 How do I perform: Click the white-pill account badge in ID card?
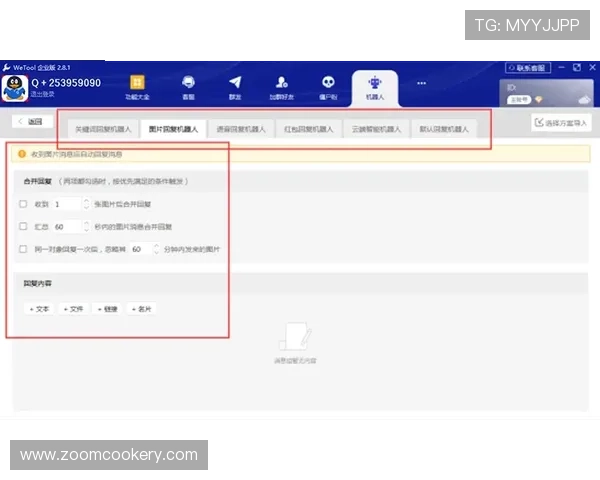point(519,100)
